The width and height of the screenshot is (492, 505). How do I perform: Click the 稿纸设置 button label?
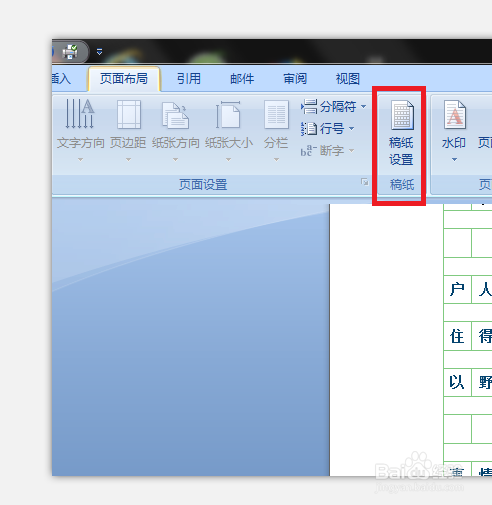(401, 151)
